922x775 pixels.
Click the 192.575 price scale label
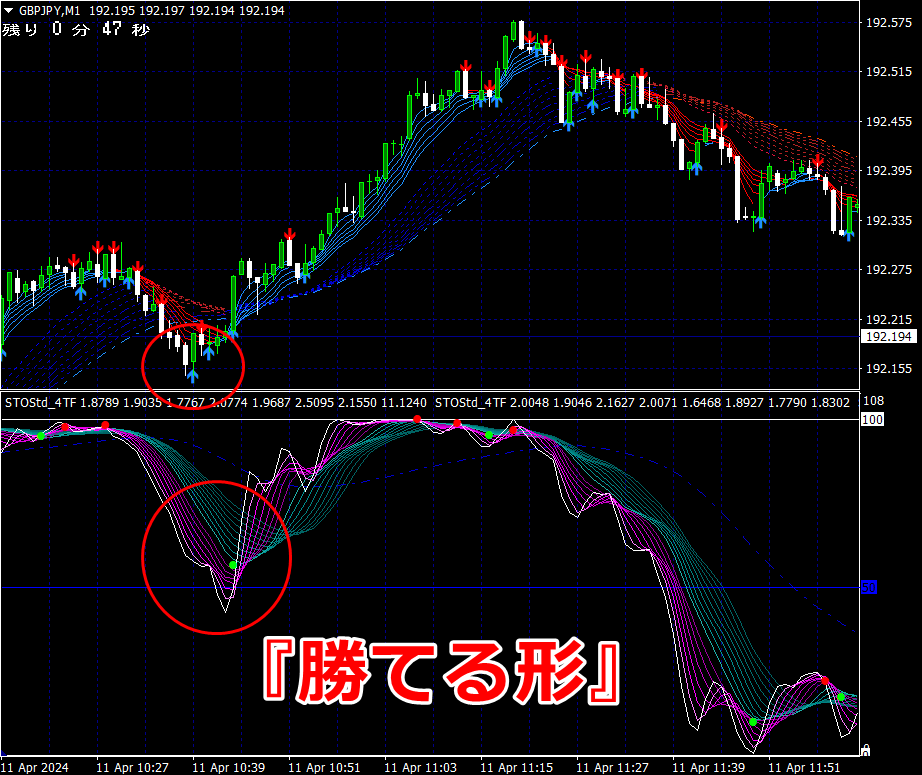[x=888, y=22]
